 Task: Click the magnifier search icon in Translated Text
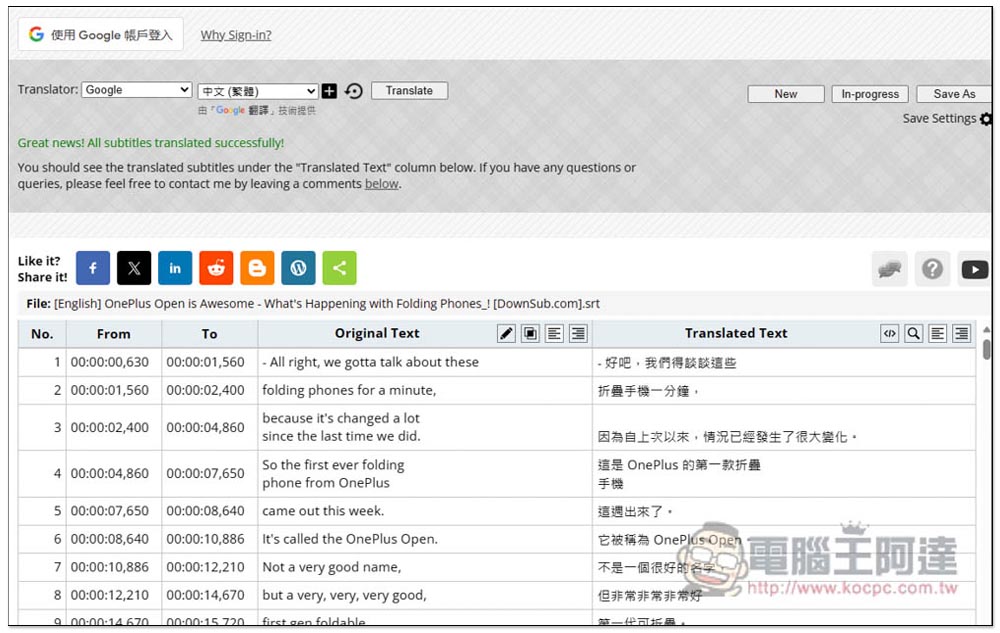click(914, 333)
